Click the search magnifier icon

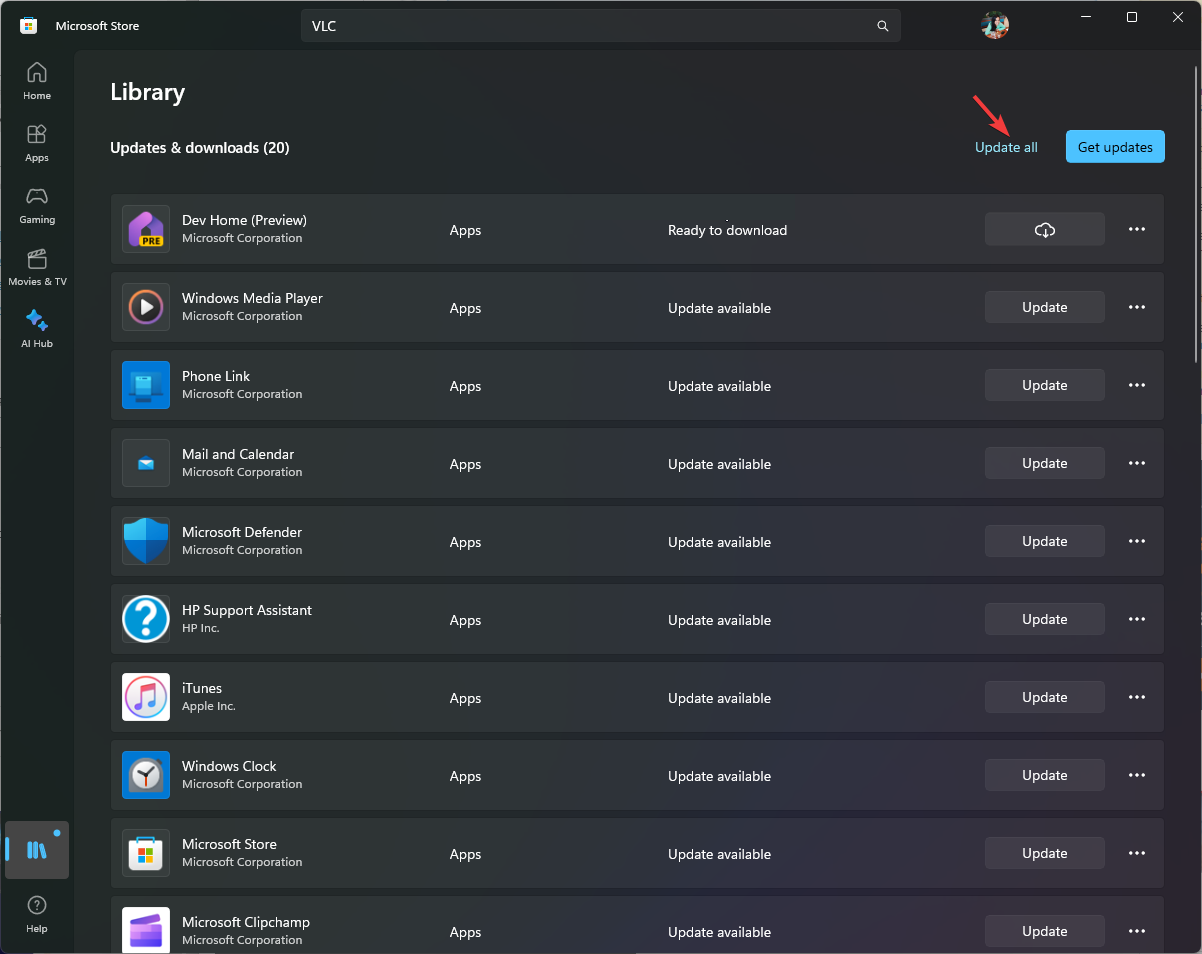tap(883, 26)
